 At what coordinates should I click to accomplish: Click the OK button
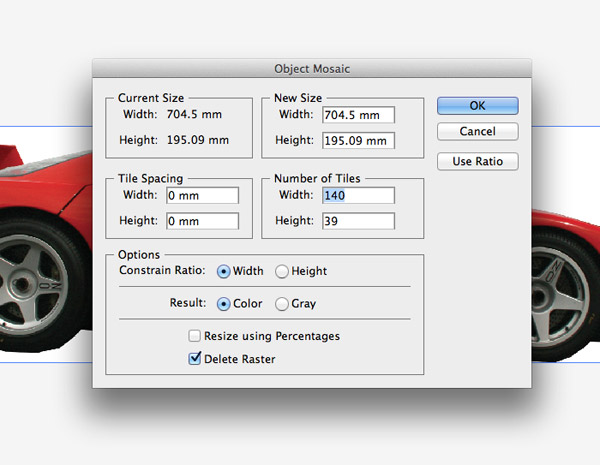[x=478, y=106]
